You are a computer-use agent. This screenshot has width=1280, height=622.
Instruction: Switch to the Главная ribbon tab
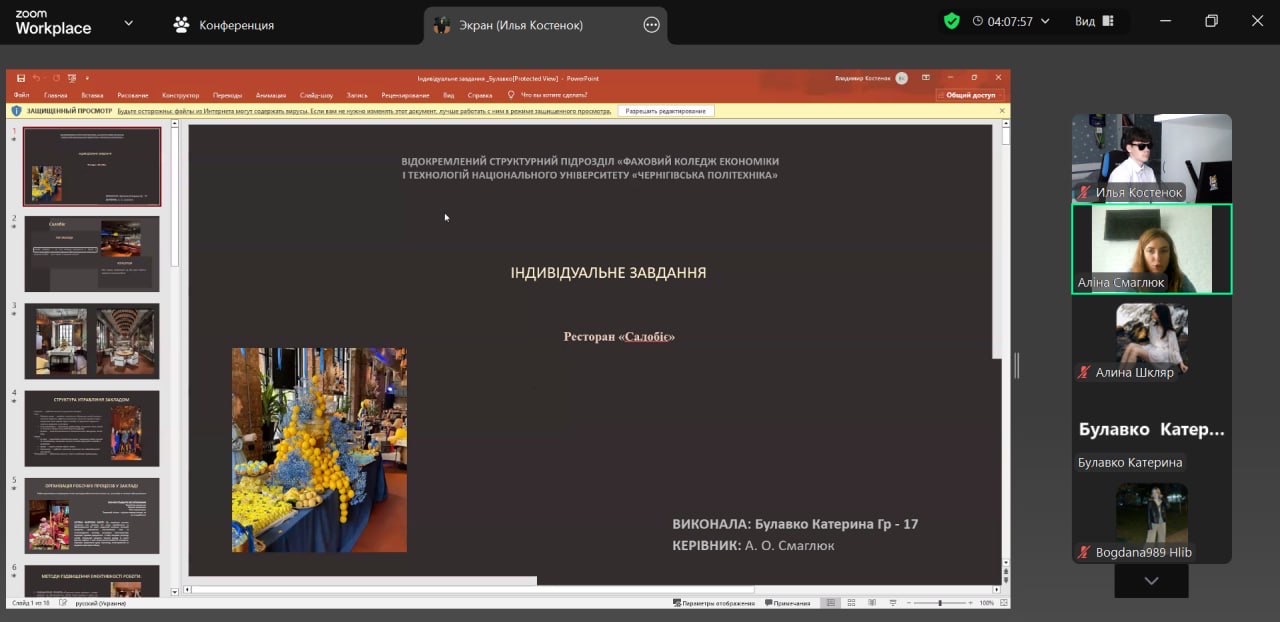tap(56, 95)
